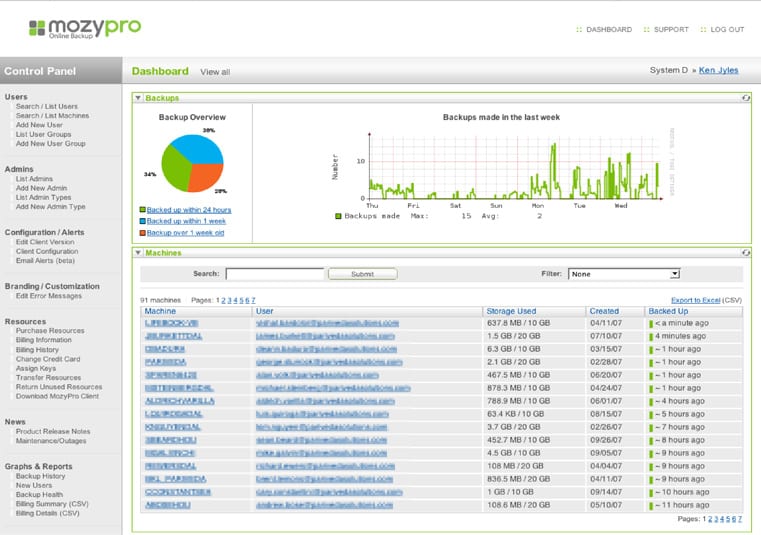Open Backup Health report
The height and width of the screenshot is (535, 761).
tap(39, 495)
